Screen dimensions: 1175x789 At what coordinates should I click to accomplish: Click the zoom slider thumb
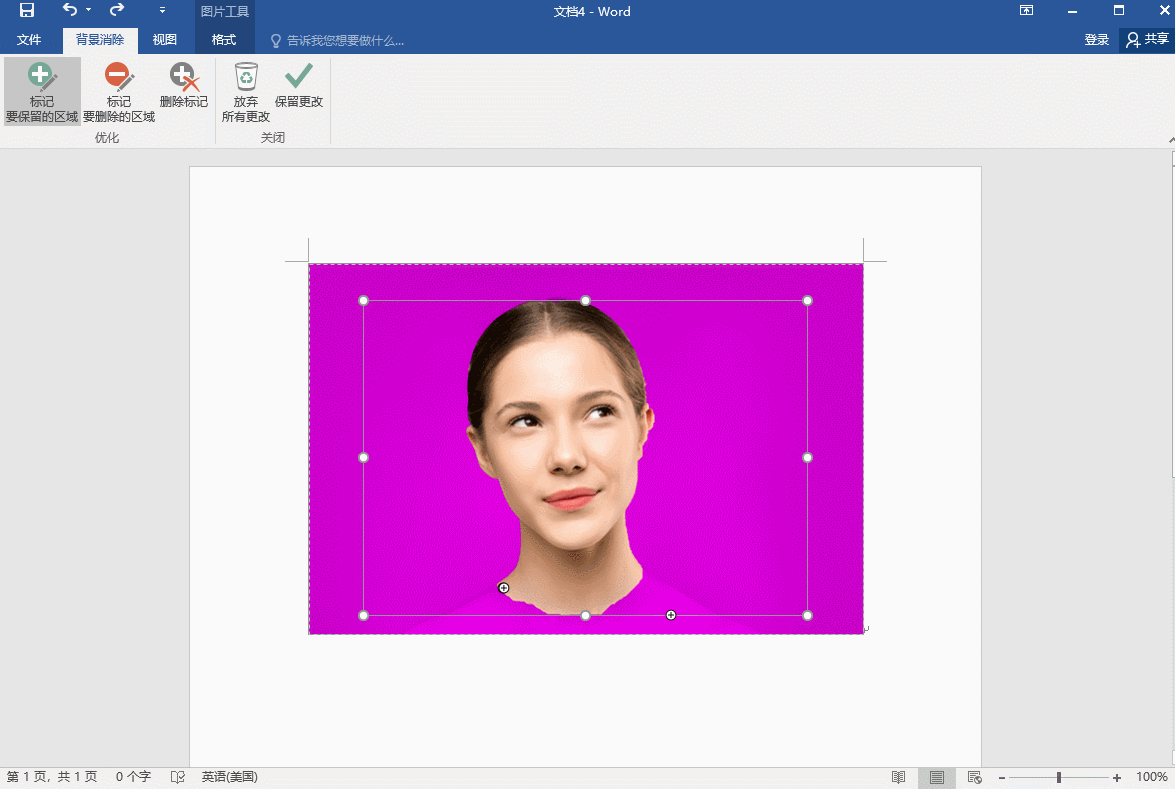(x=1059, y=778)
